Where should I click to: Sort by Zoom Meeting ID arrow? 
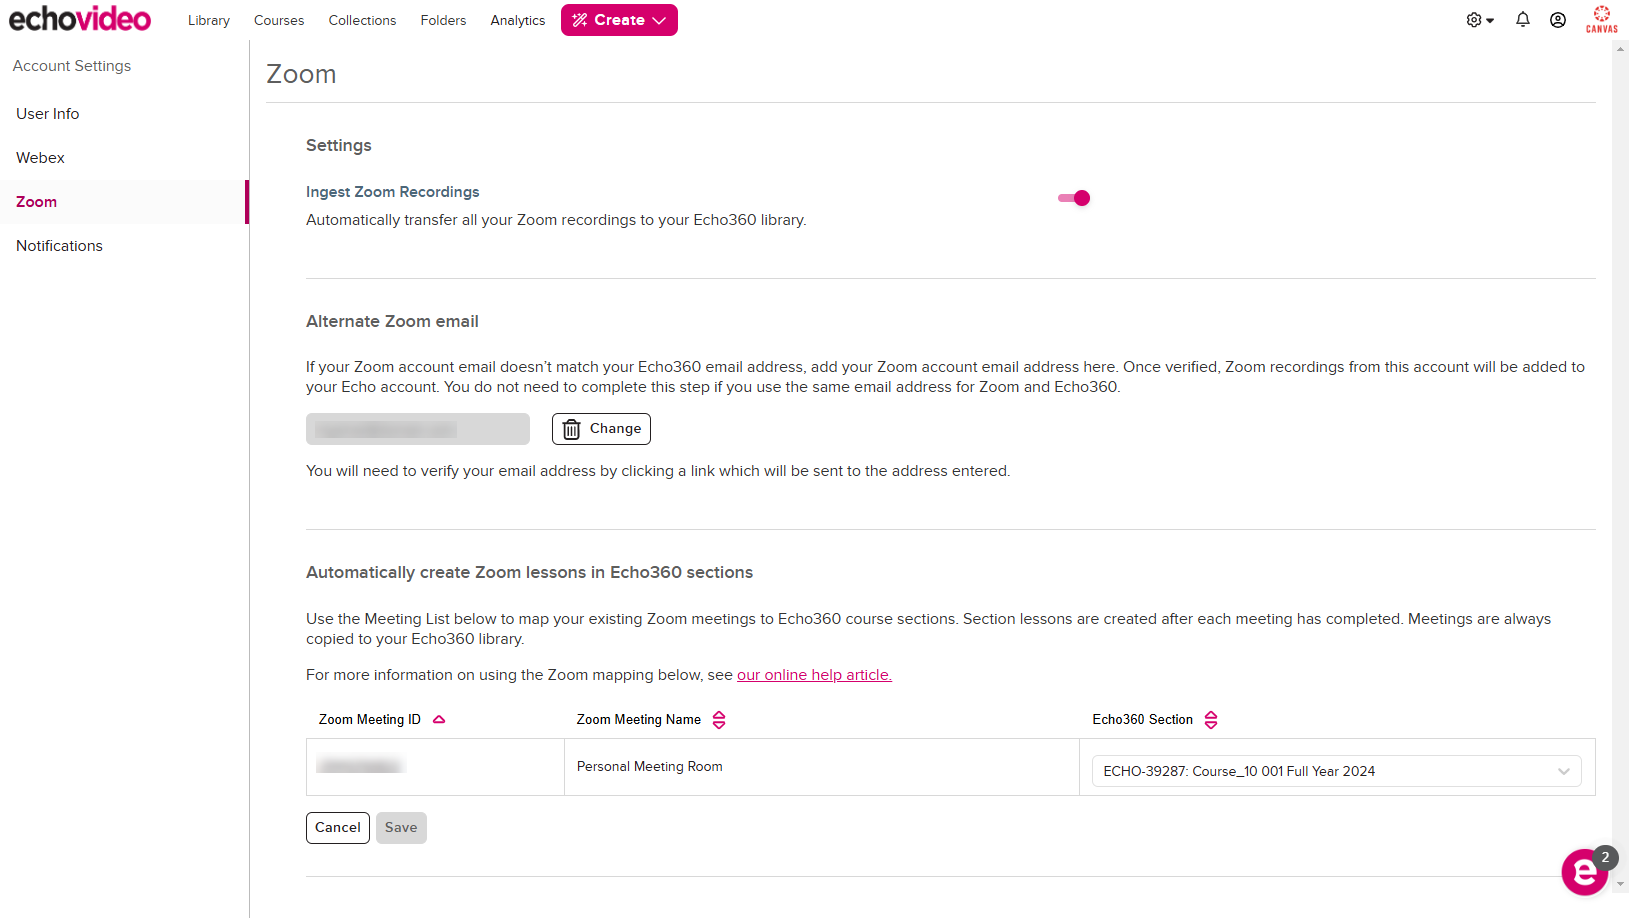[x=439, y=720]
